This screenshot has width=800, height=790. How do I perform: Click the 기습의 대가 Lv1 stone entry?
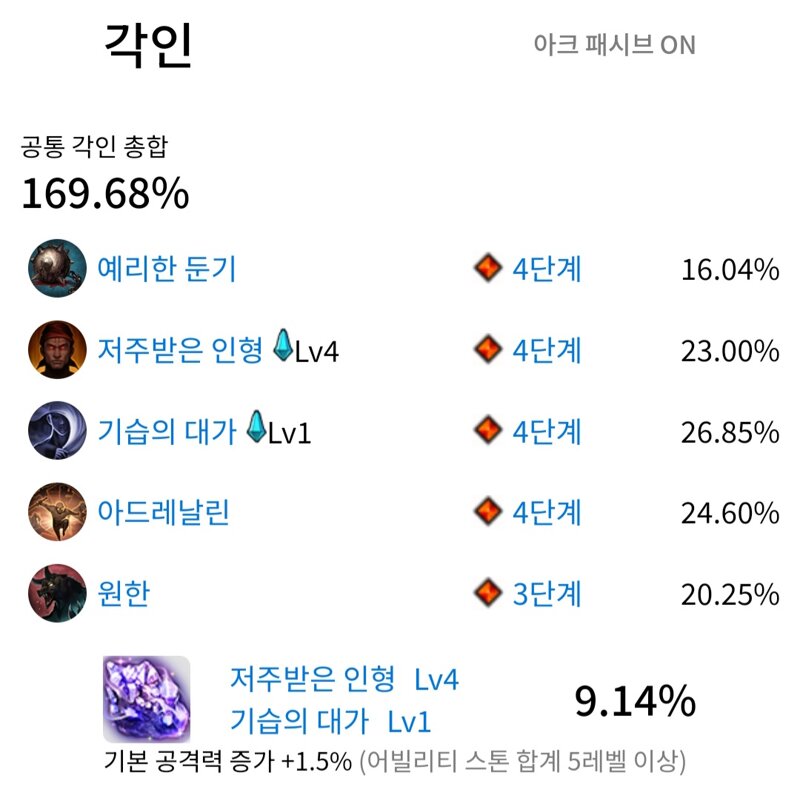(331, 721)
